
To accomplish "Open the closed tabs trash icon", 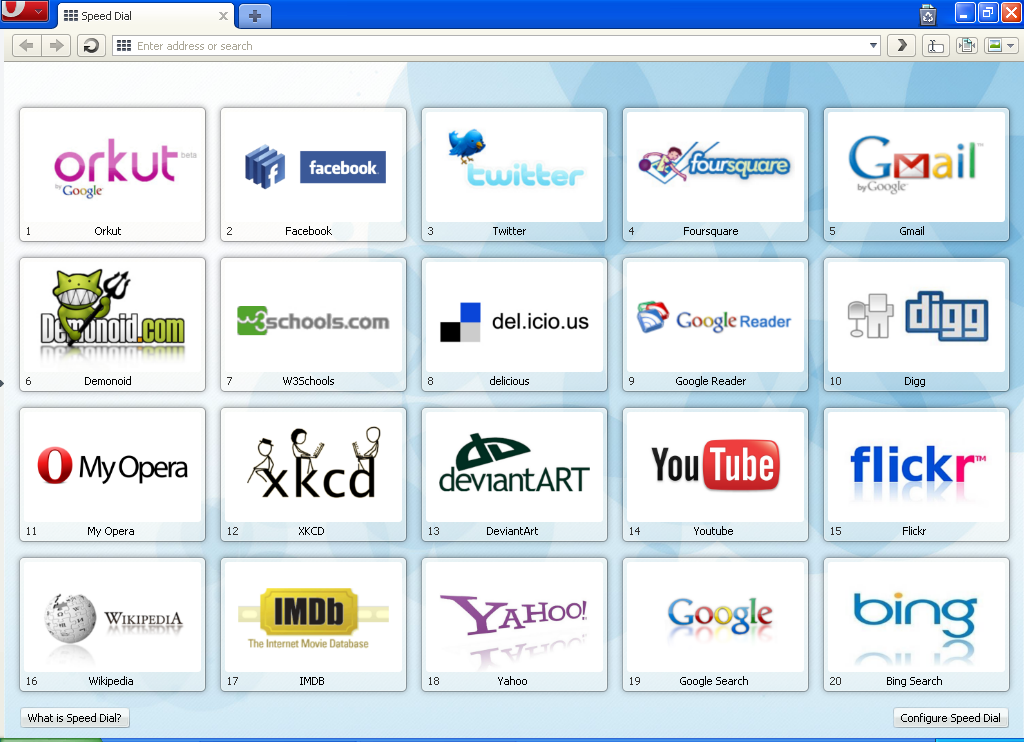I will (928, 14).
